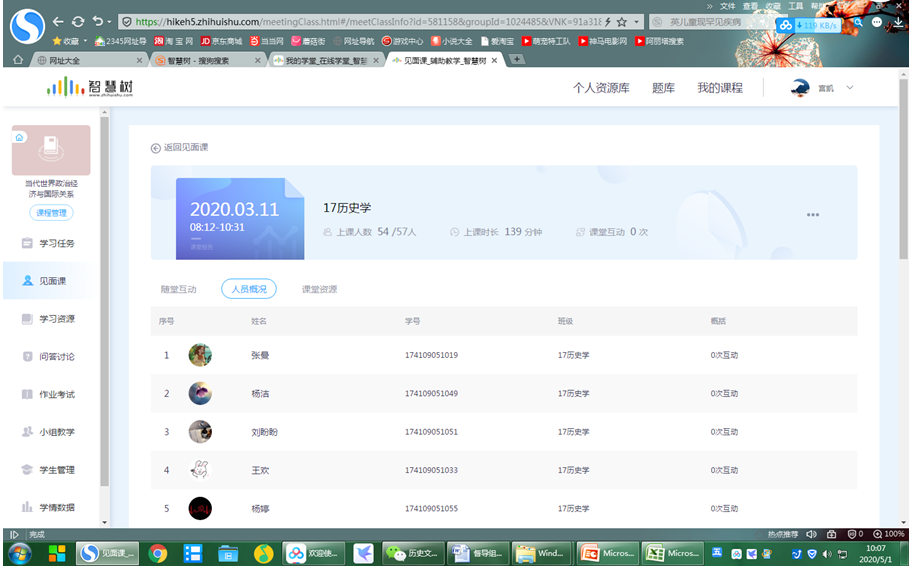The width and height of the screenshot is (912, 569).
Task: Expand the user profile dropdown arrow
Action: point(850,88)
